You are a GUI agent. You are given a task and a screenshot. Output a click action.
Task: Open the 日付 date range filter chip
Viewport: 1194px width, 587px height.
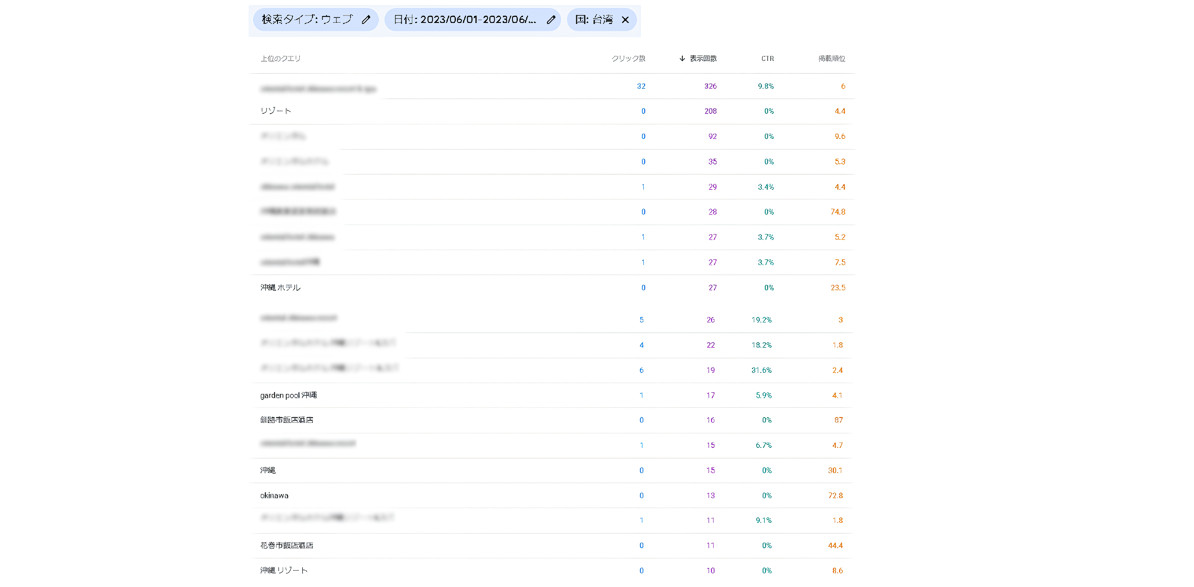[465, 20]
